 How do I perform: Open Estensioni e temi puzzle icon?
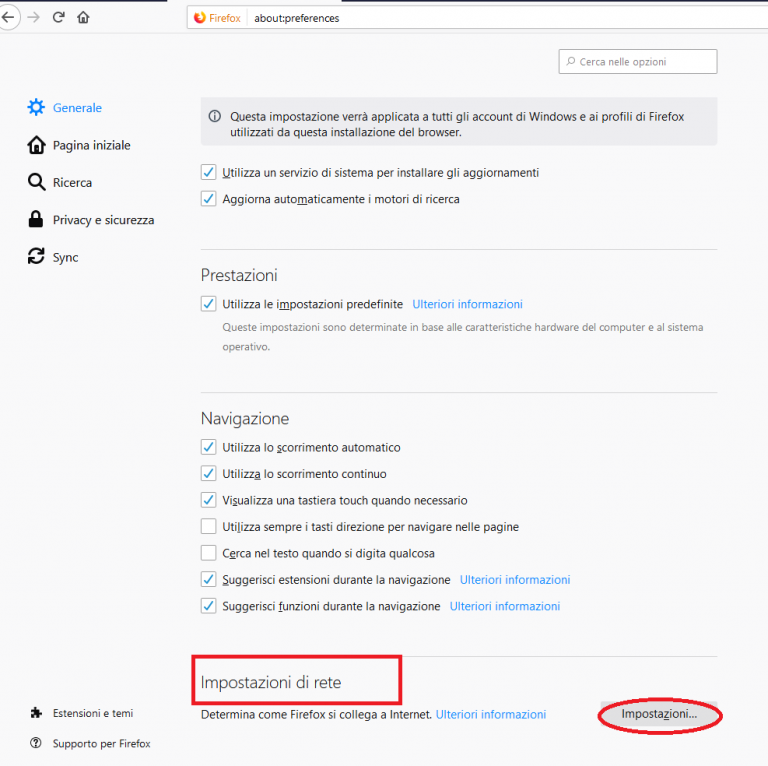[x=36, y=713]
